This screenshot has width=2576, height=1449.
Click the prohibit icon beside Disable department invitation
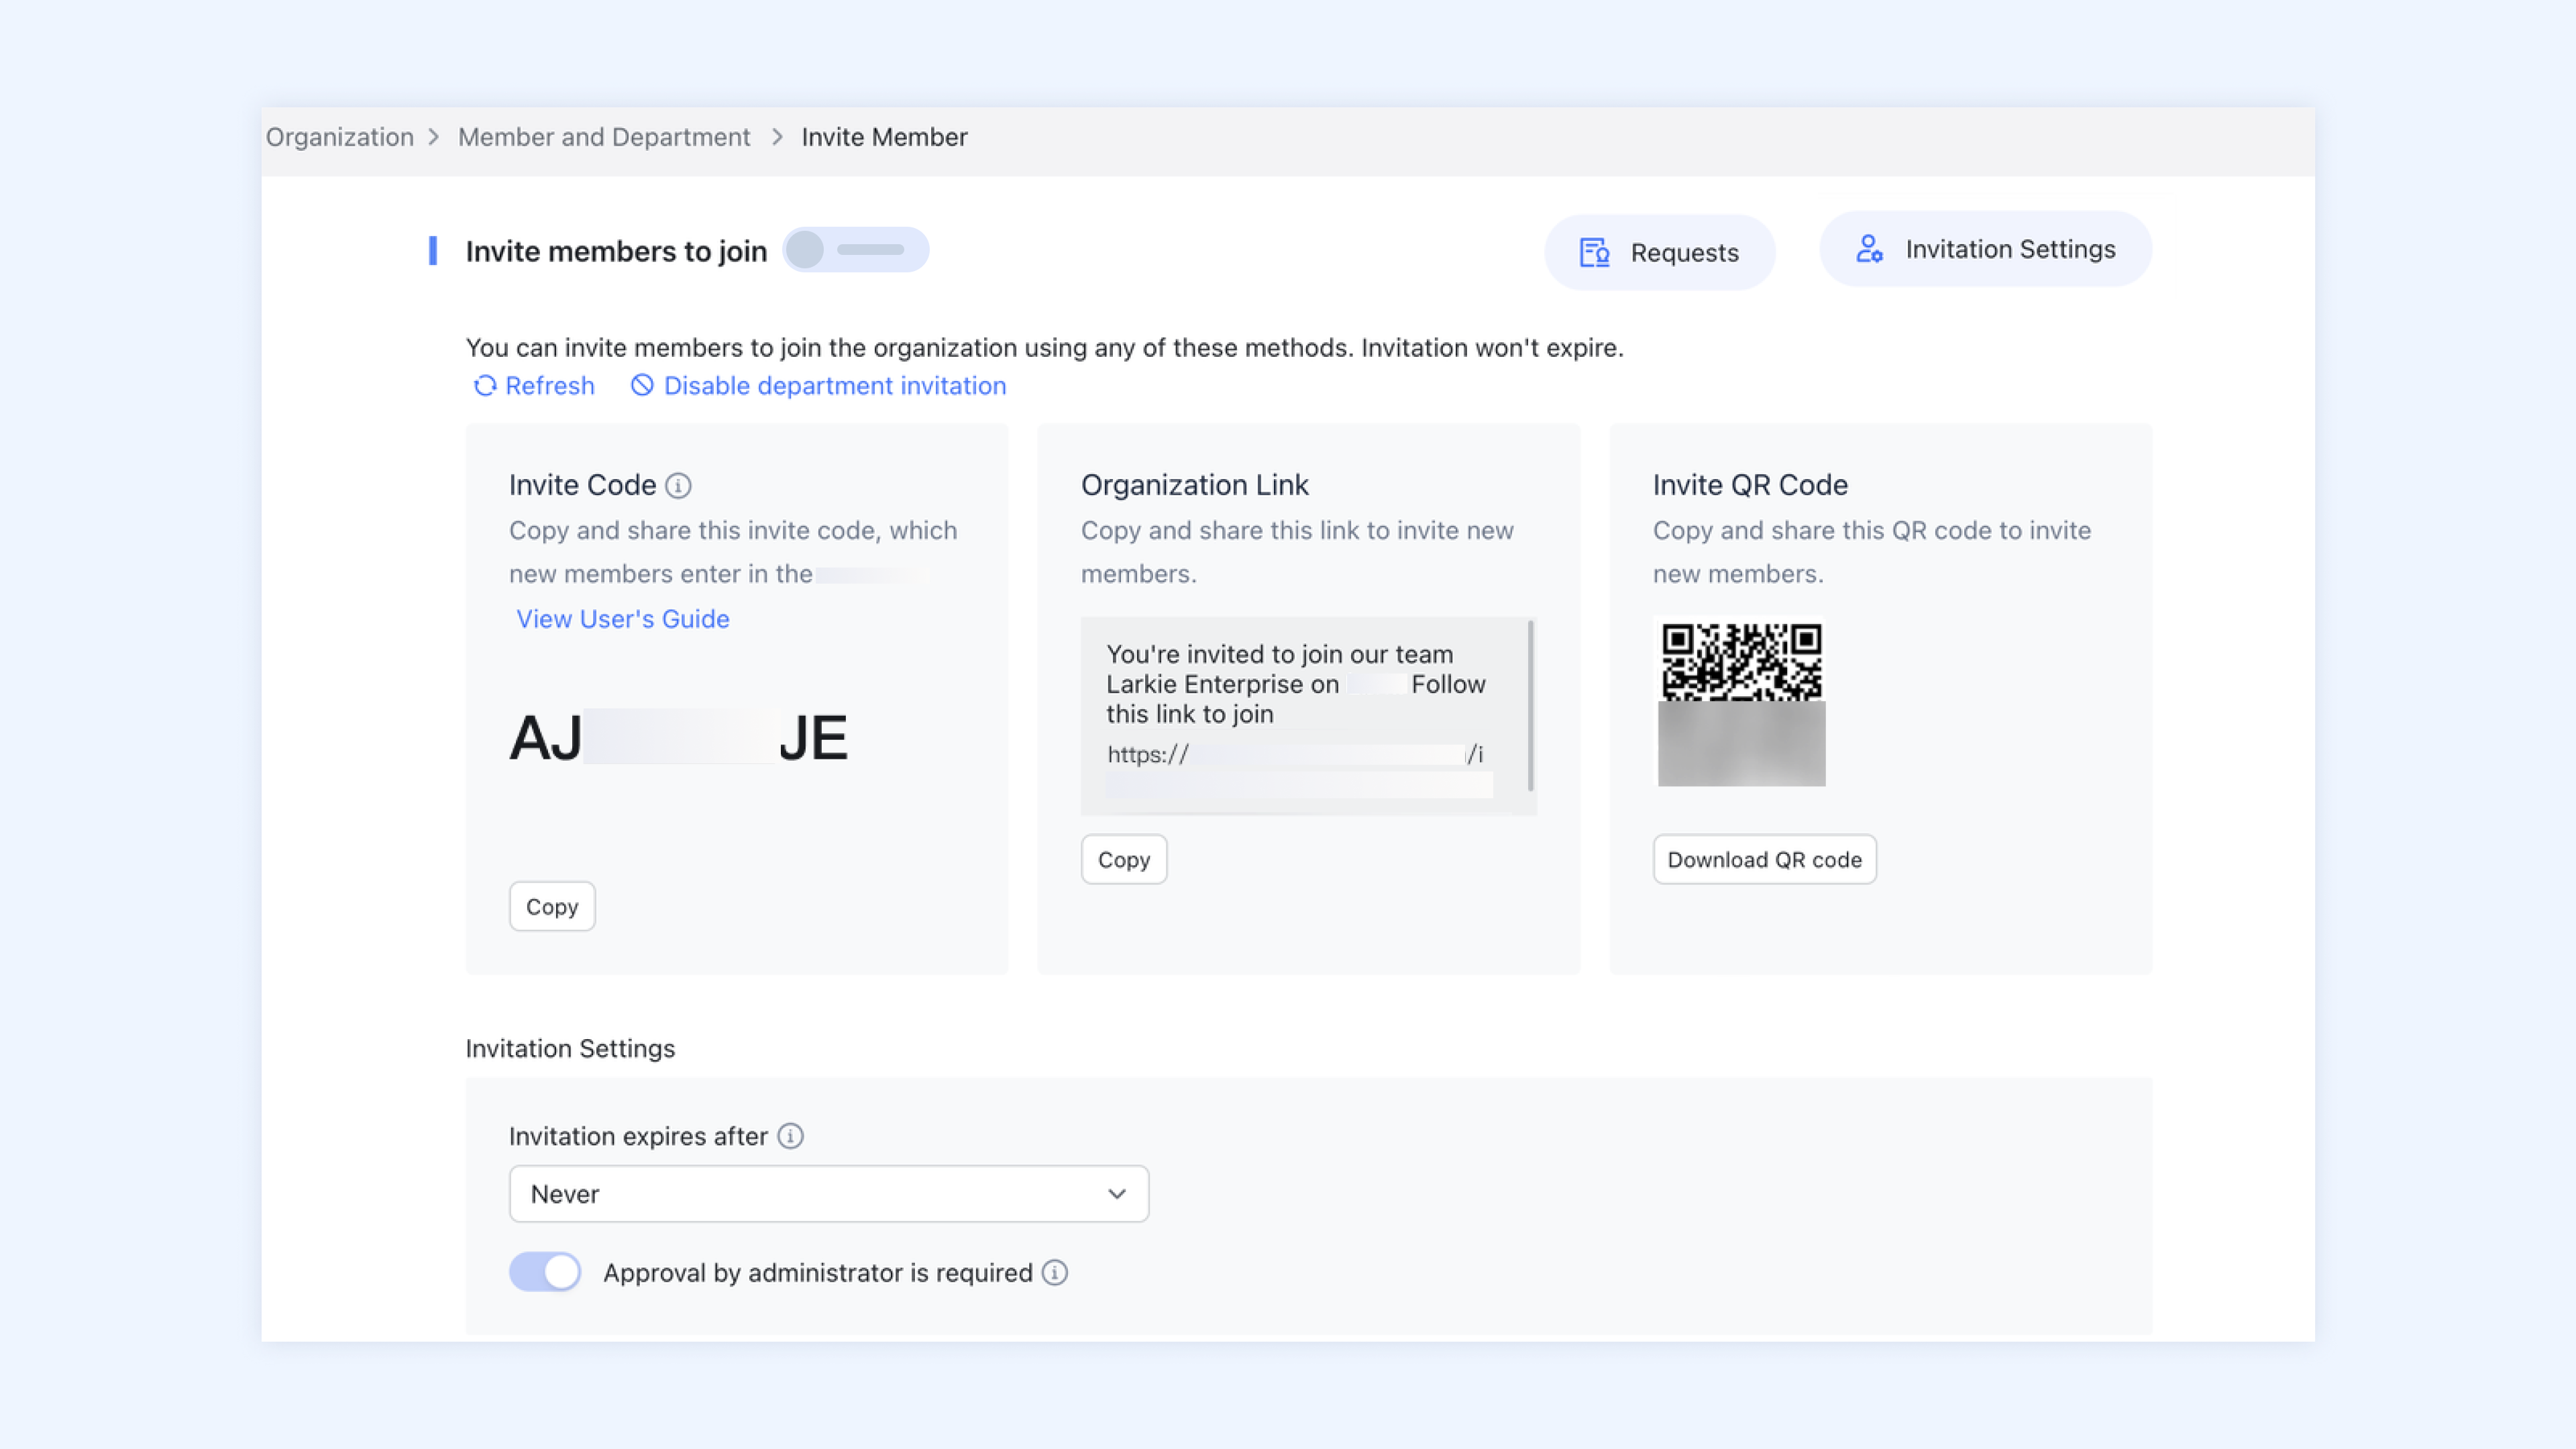click(643, 385)
